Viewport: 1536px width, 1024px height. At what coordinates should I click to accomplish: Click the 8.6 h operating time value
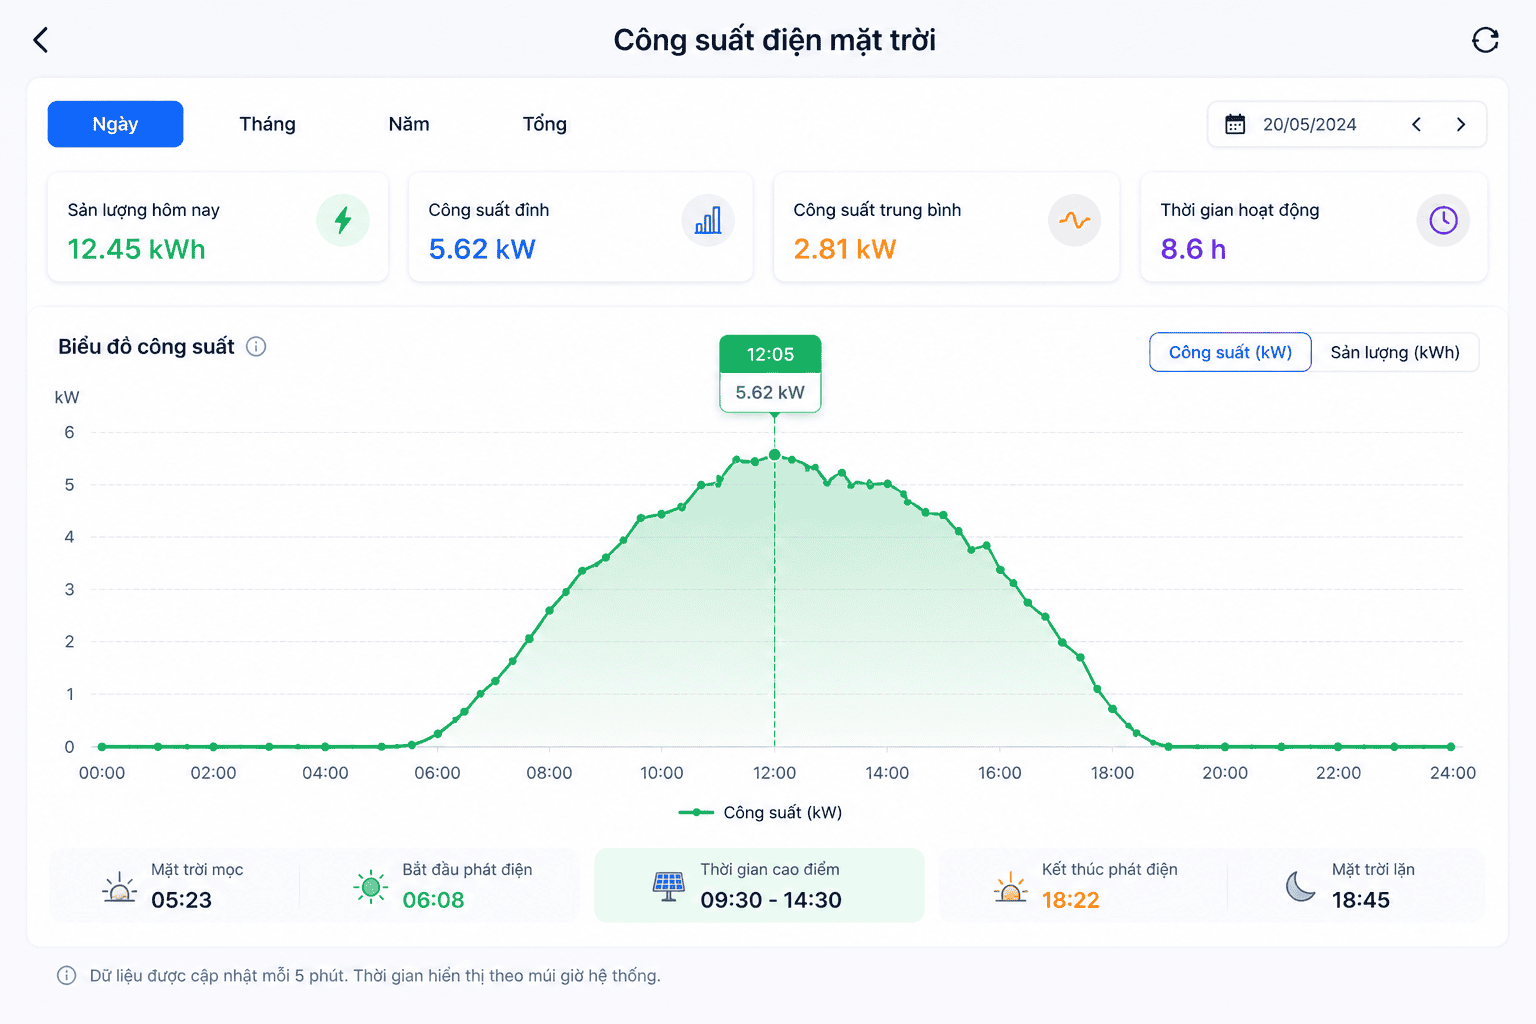pos(1193,249)
